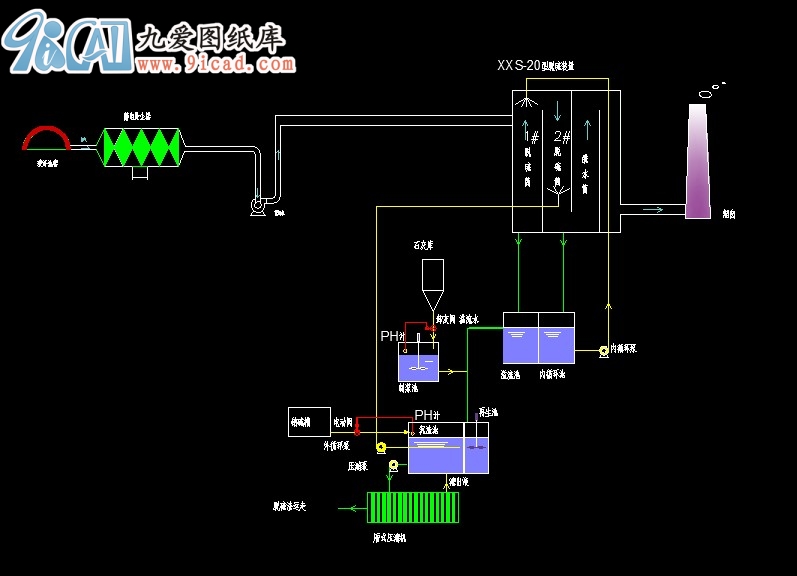Click the 1# desulfurization tower section

click(528, 161)
